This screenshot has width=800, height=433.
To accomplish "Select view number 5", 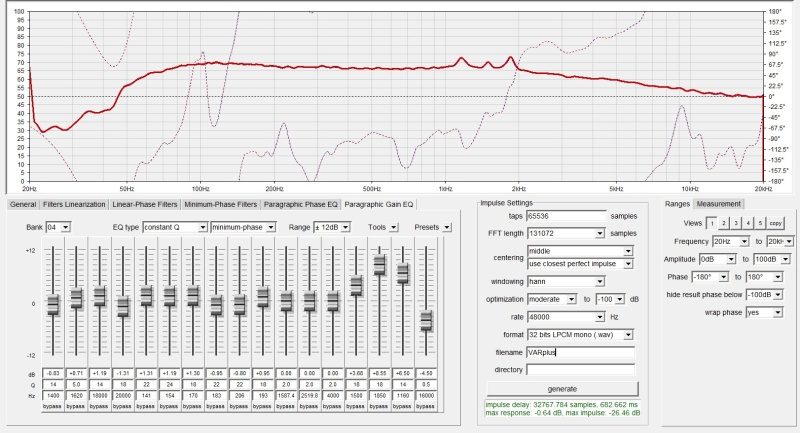I will pyautogui.click(x=759, y=223).
